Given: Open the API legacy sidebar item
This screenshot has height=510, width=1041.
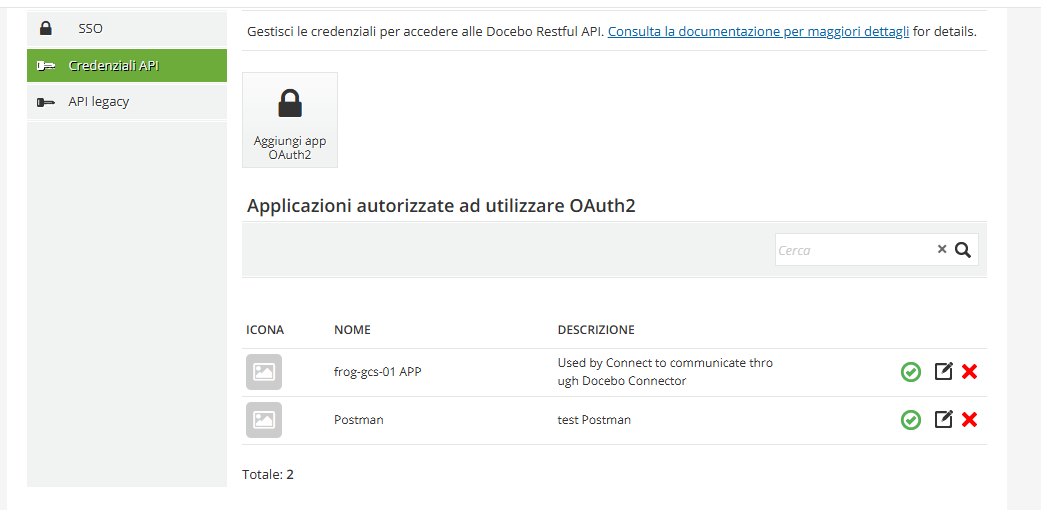Looking at the screenshot, I should 127,102.
